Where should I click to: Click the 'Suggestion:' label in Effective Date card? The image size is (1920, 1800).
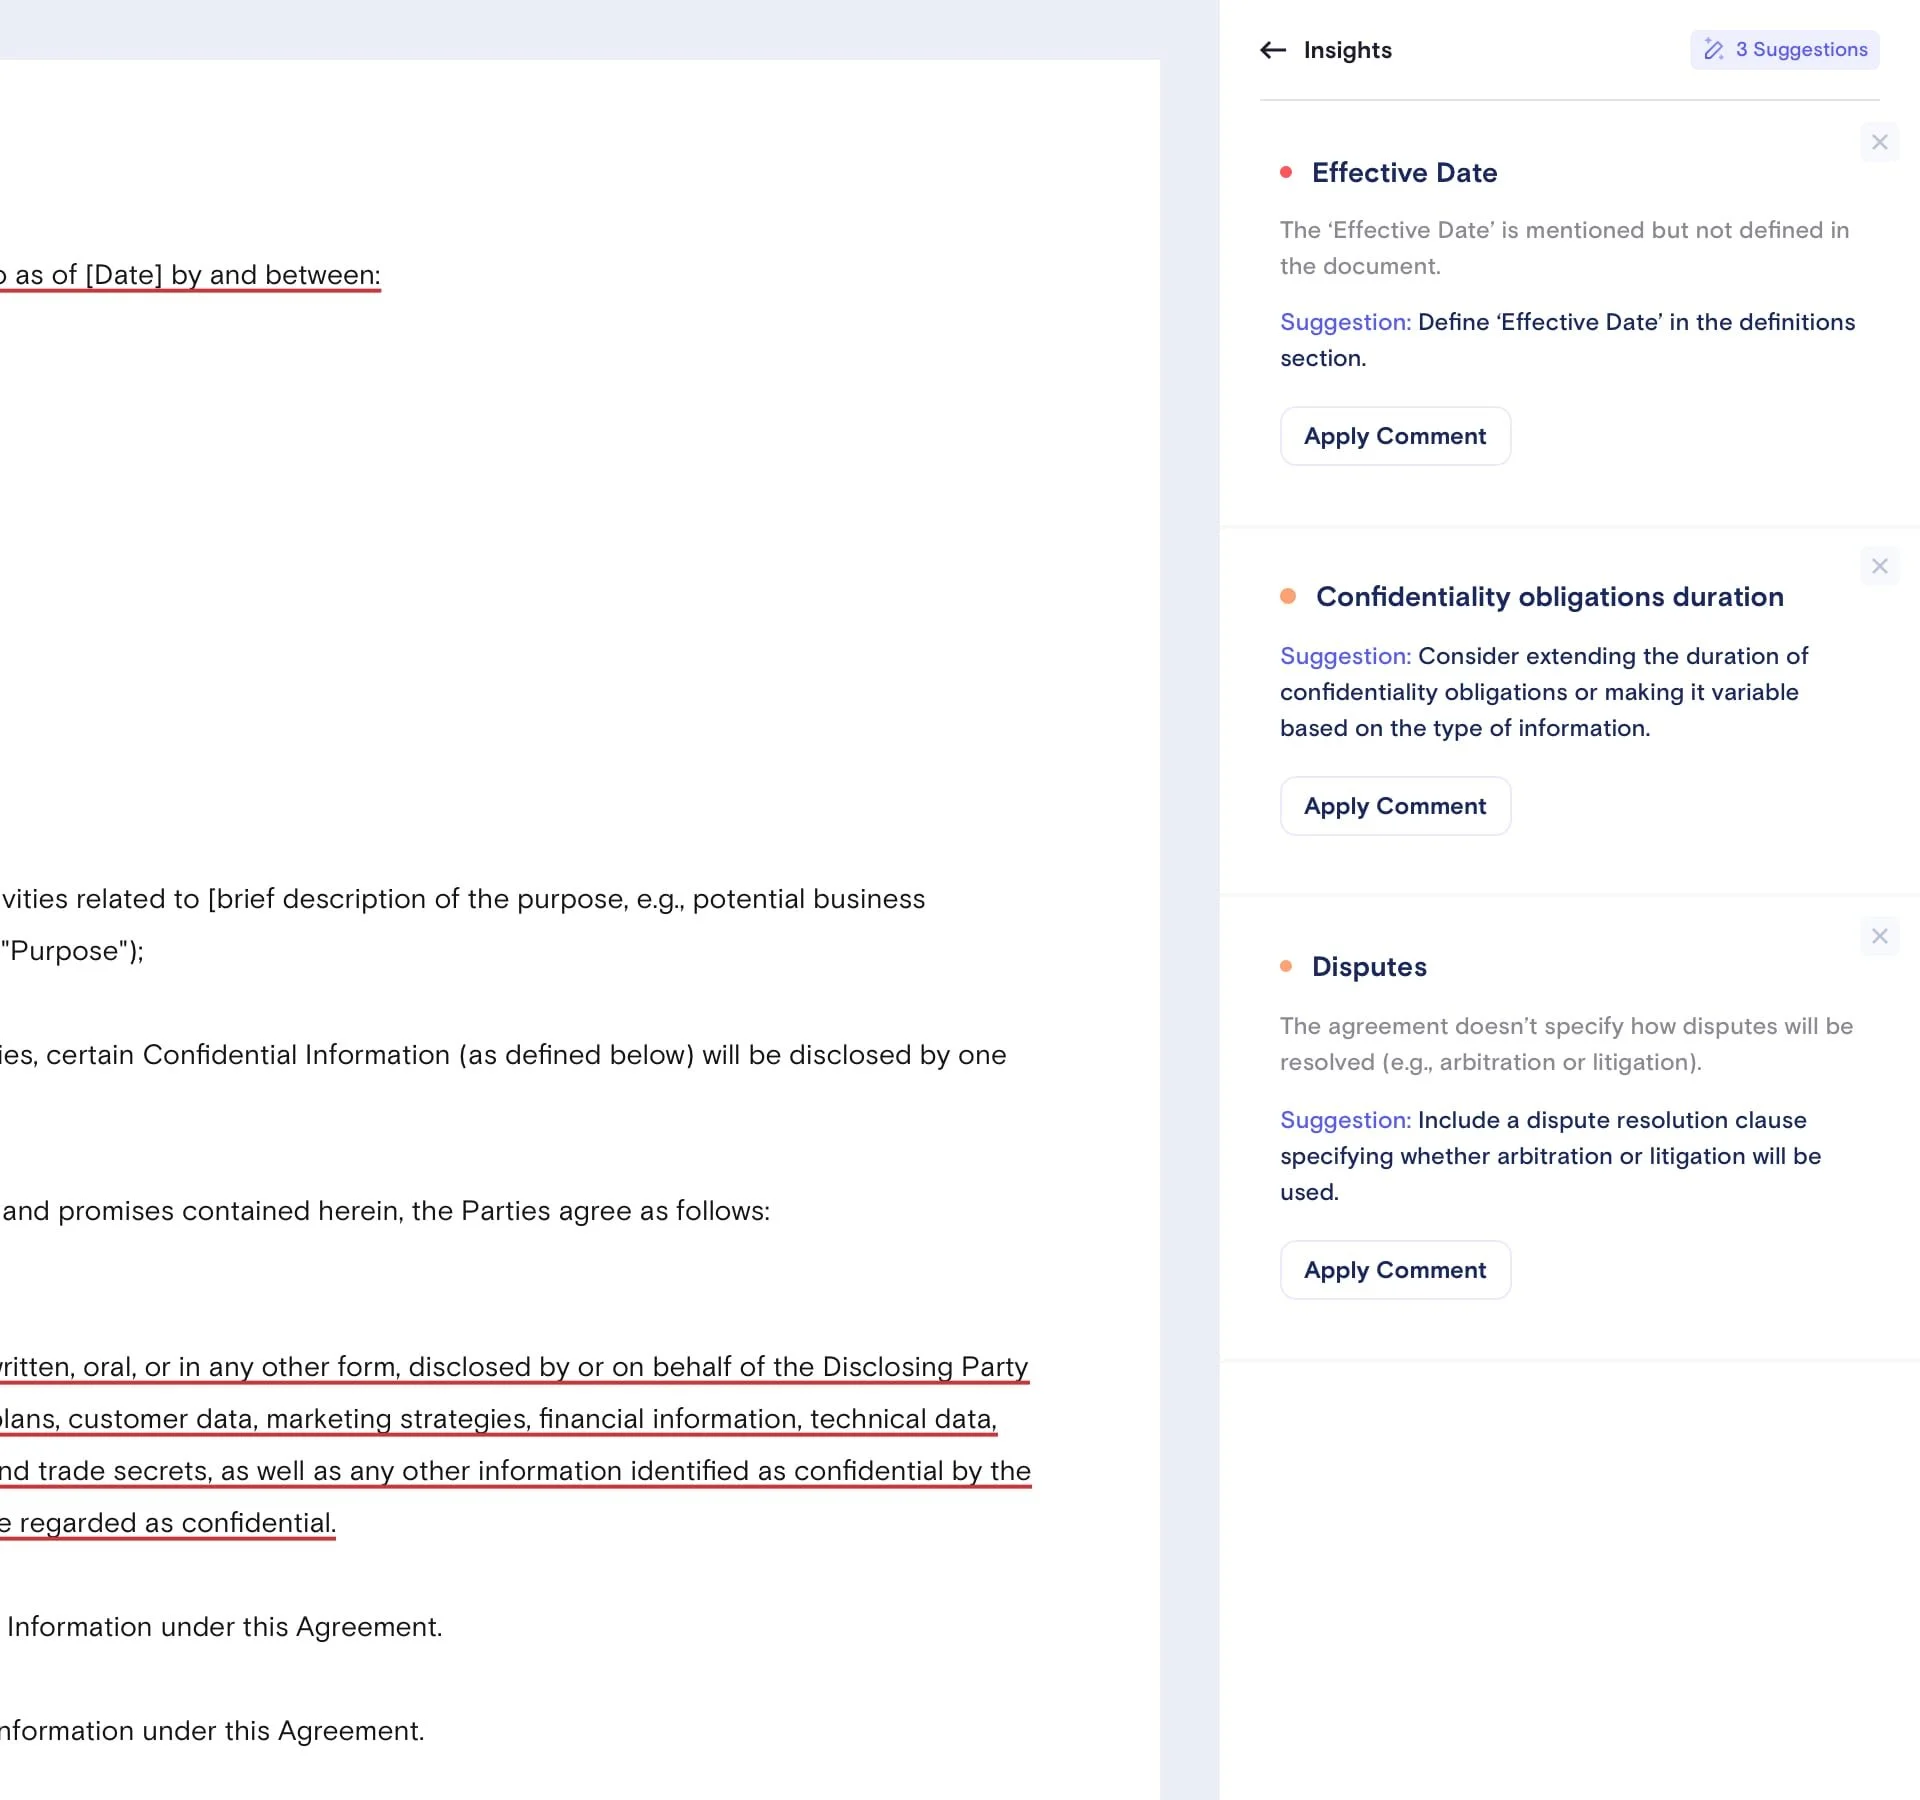pos(1345,322)
